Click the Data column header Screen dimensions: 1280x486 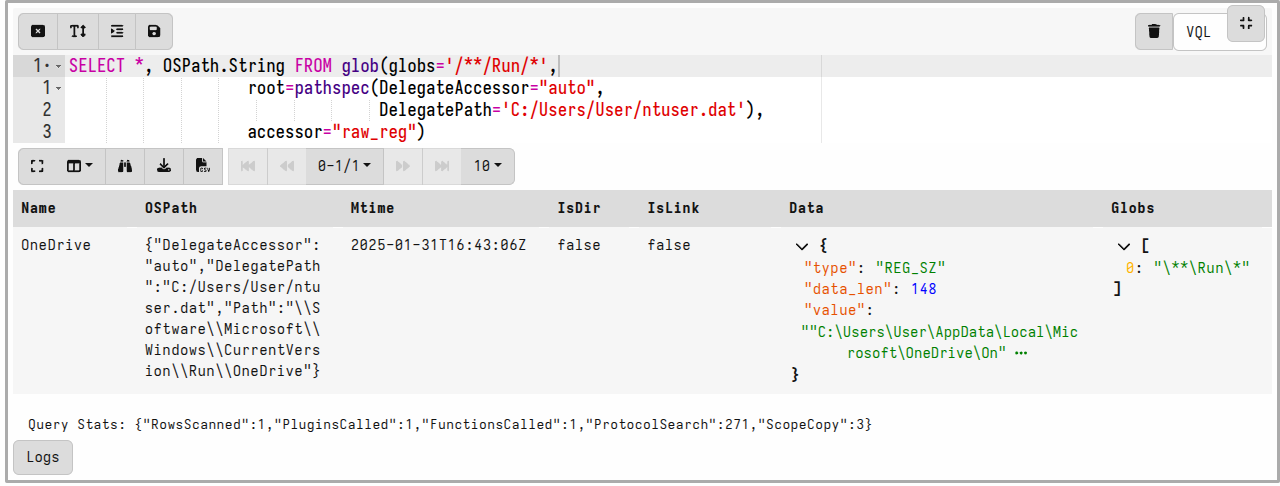806,208
